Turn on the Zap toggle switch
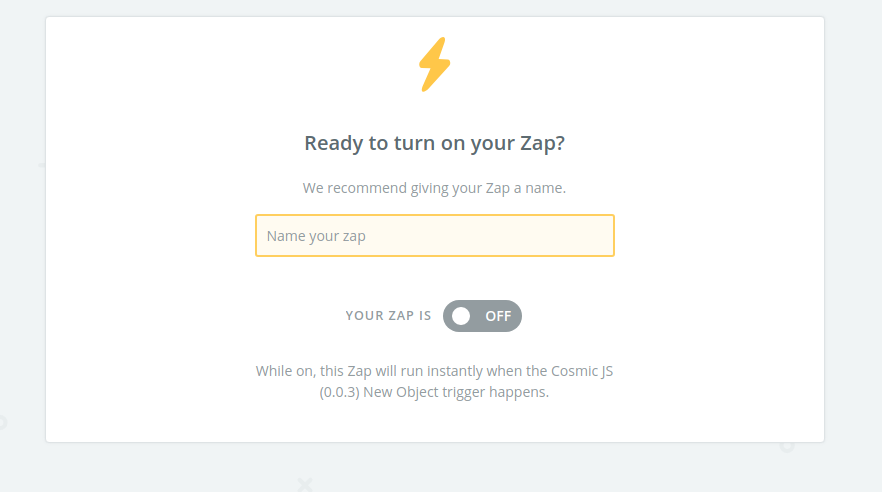 (482, 316)
